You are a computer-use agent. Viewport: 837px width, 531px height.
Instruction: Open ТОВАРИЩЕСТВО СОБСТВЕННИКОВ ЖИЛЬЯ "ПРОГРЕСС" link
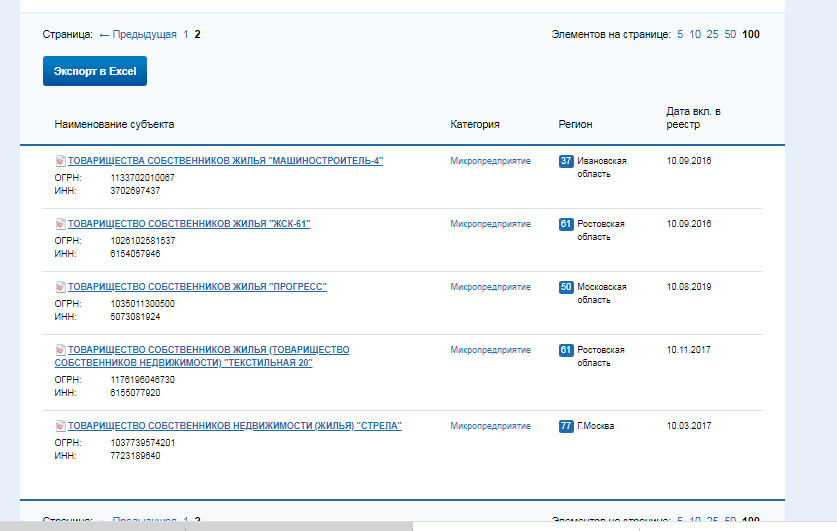point(197,287)
